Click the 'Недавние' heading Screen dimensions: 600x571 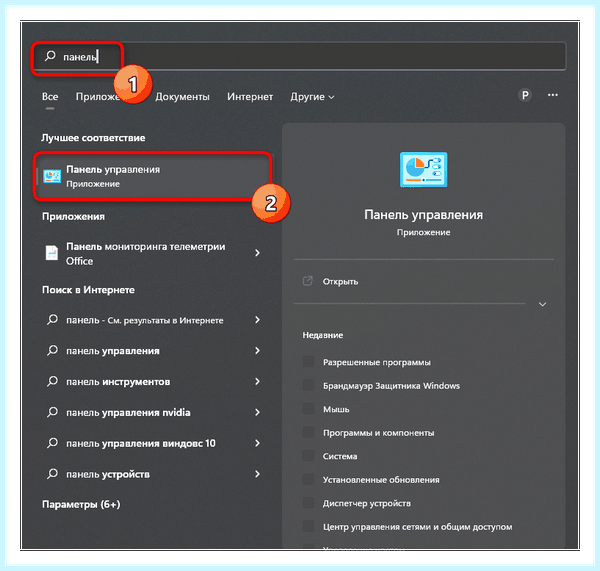323,335
